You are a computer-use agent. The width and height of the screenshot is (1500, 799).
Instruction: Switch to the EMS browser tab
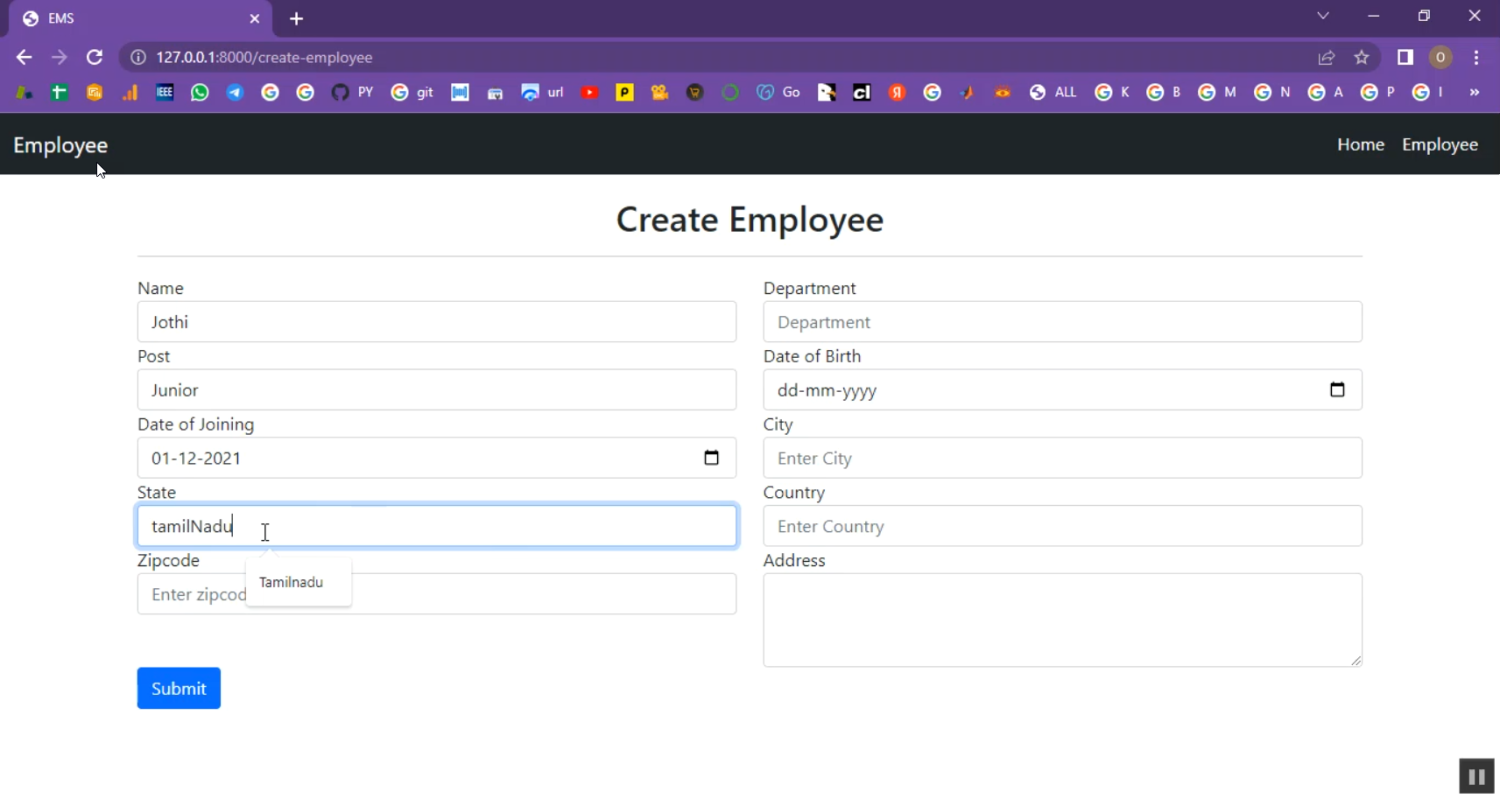coord(139,19)
